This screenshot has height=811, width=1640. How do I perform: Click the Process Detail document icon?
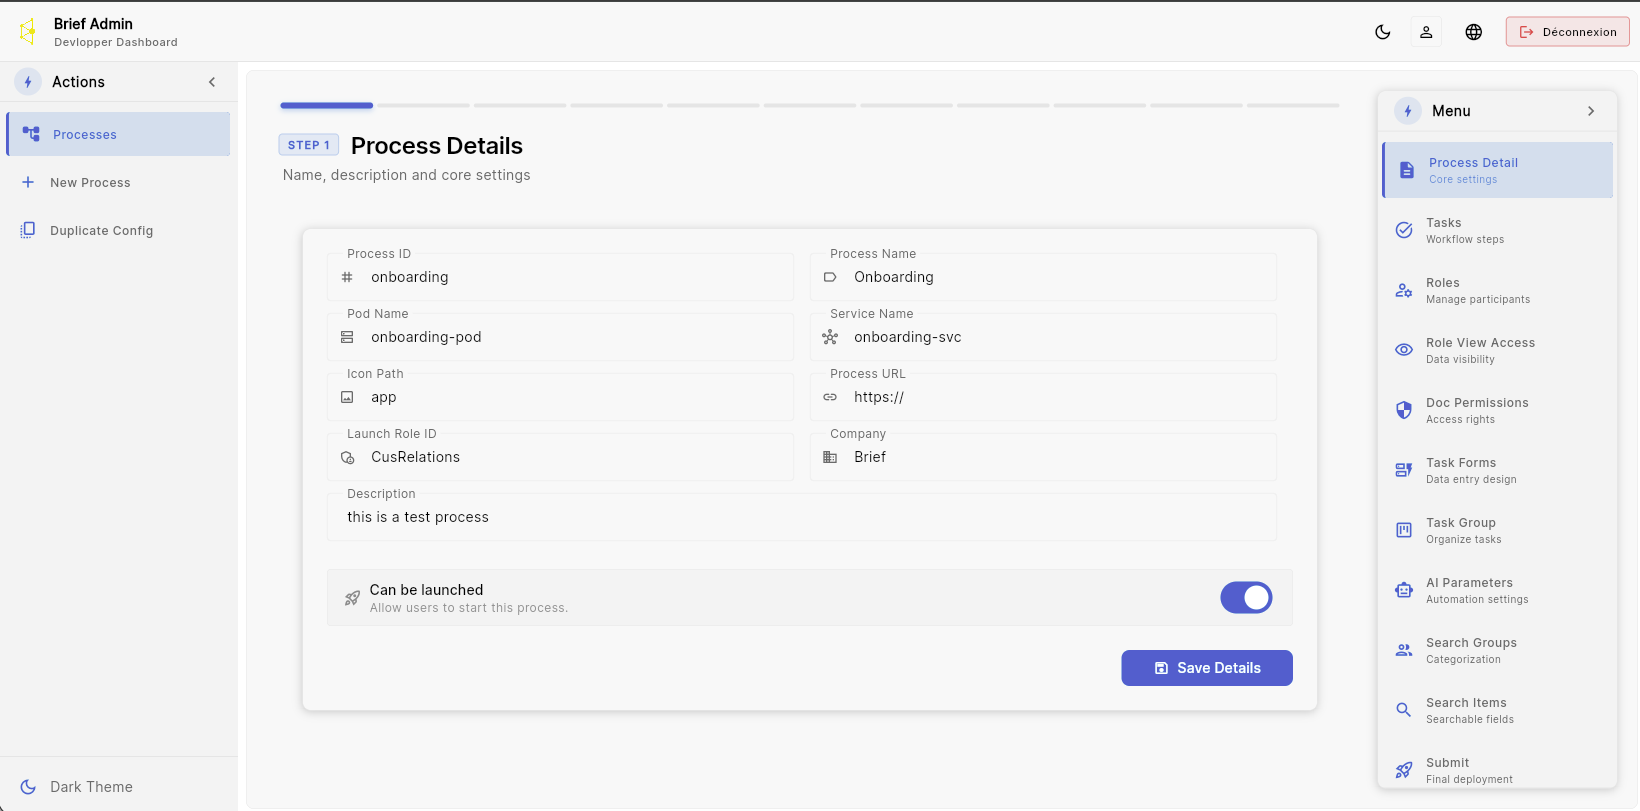pyautogui.click(x=1407, y=170)
